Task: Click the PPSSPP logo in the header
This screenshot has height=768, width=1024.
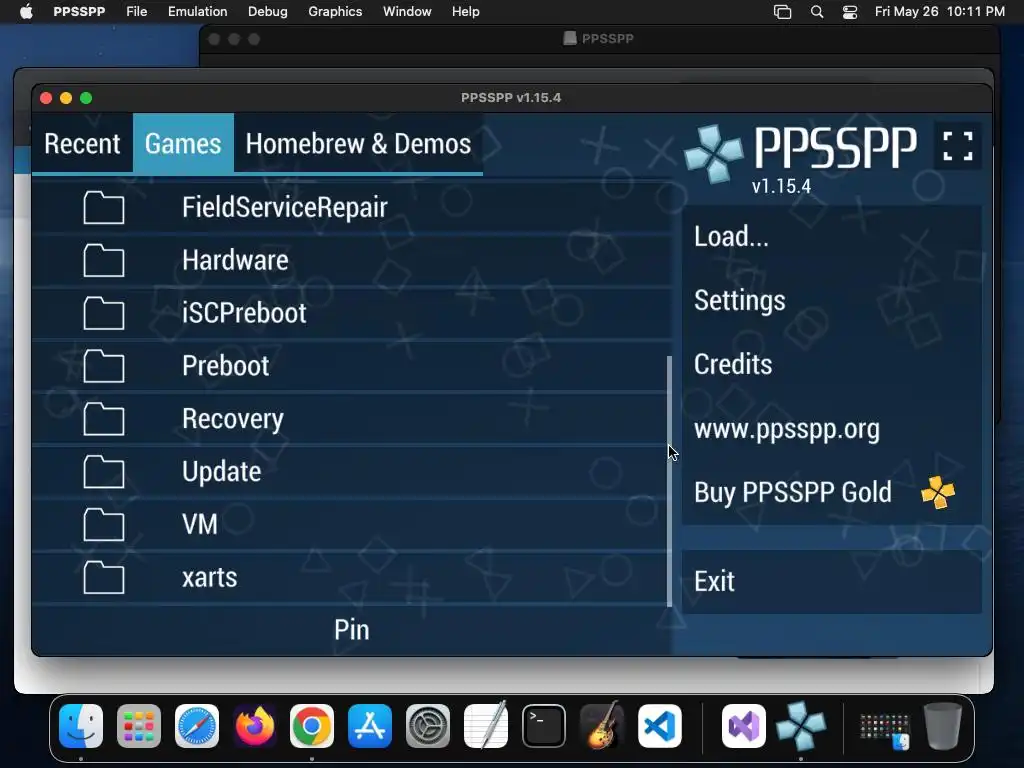Action: tap(801, 154)
